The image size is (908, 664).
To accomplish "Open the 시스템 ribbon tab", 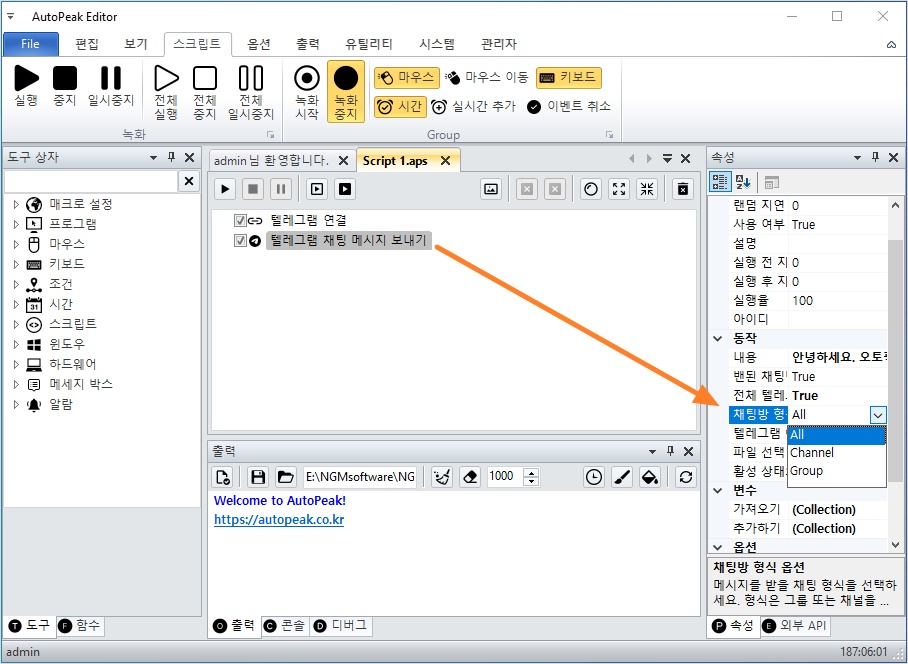I will click(437, 44).
